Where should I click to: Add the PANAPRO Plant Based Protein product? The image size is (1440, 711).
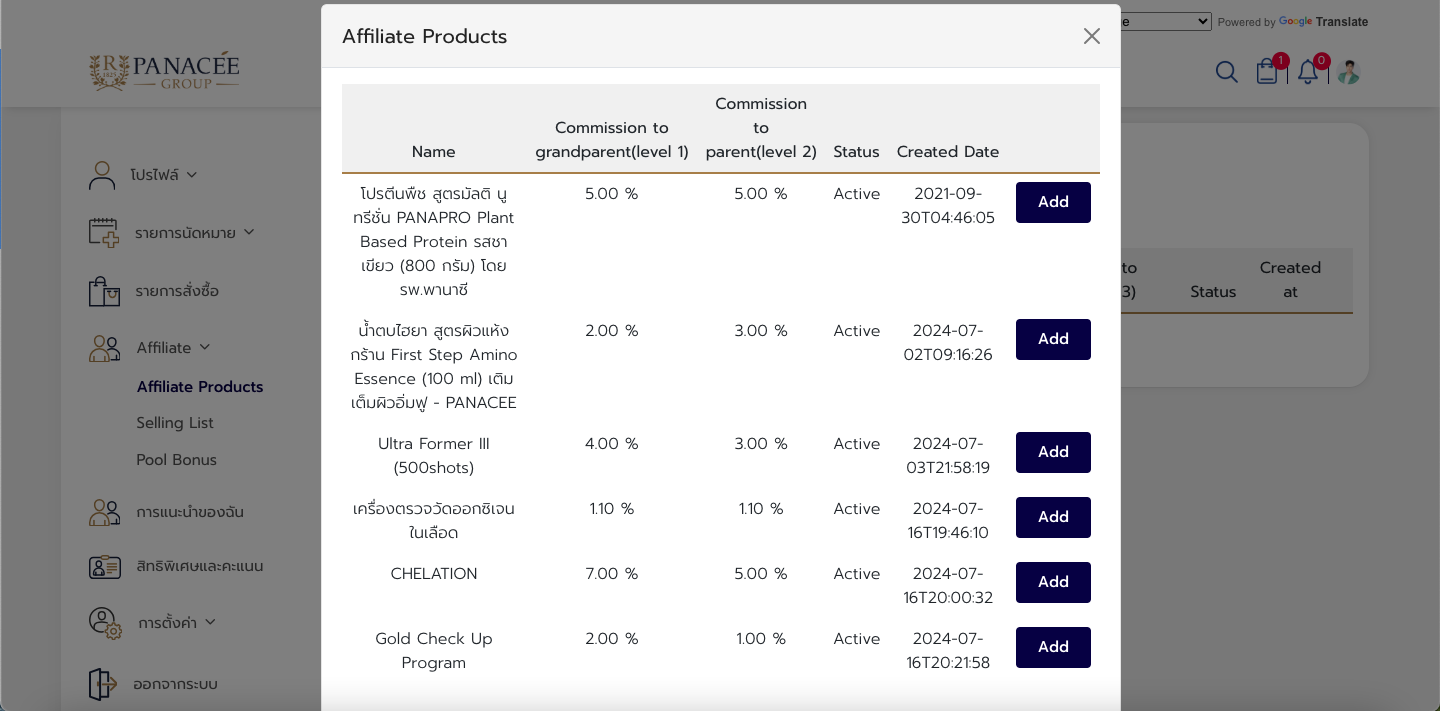[x=1053, y=202]
